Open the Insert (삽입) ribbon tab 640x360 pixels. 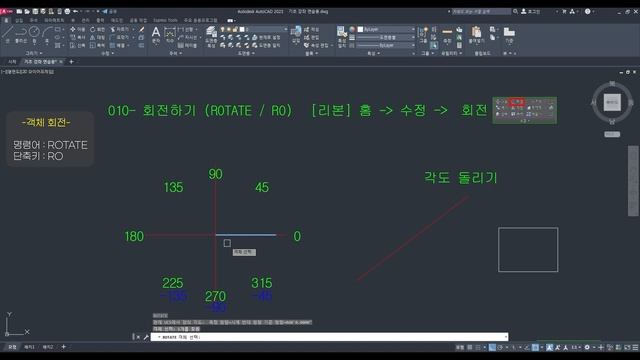click(x=19, y=20)
